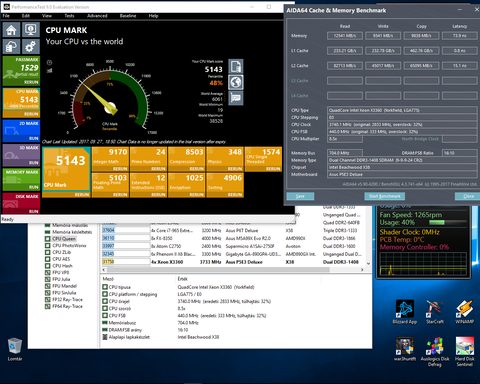Click right arrow of AIDA64 horizontal scrollbar
This screenshot has width=480, height=384.
[x=362, y=270]
